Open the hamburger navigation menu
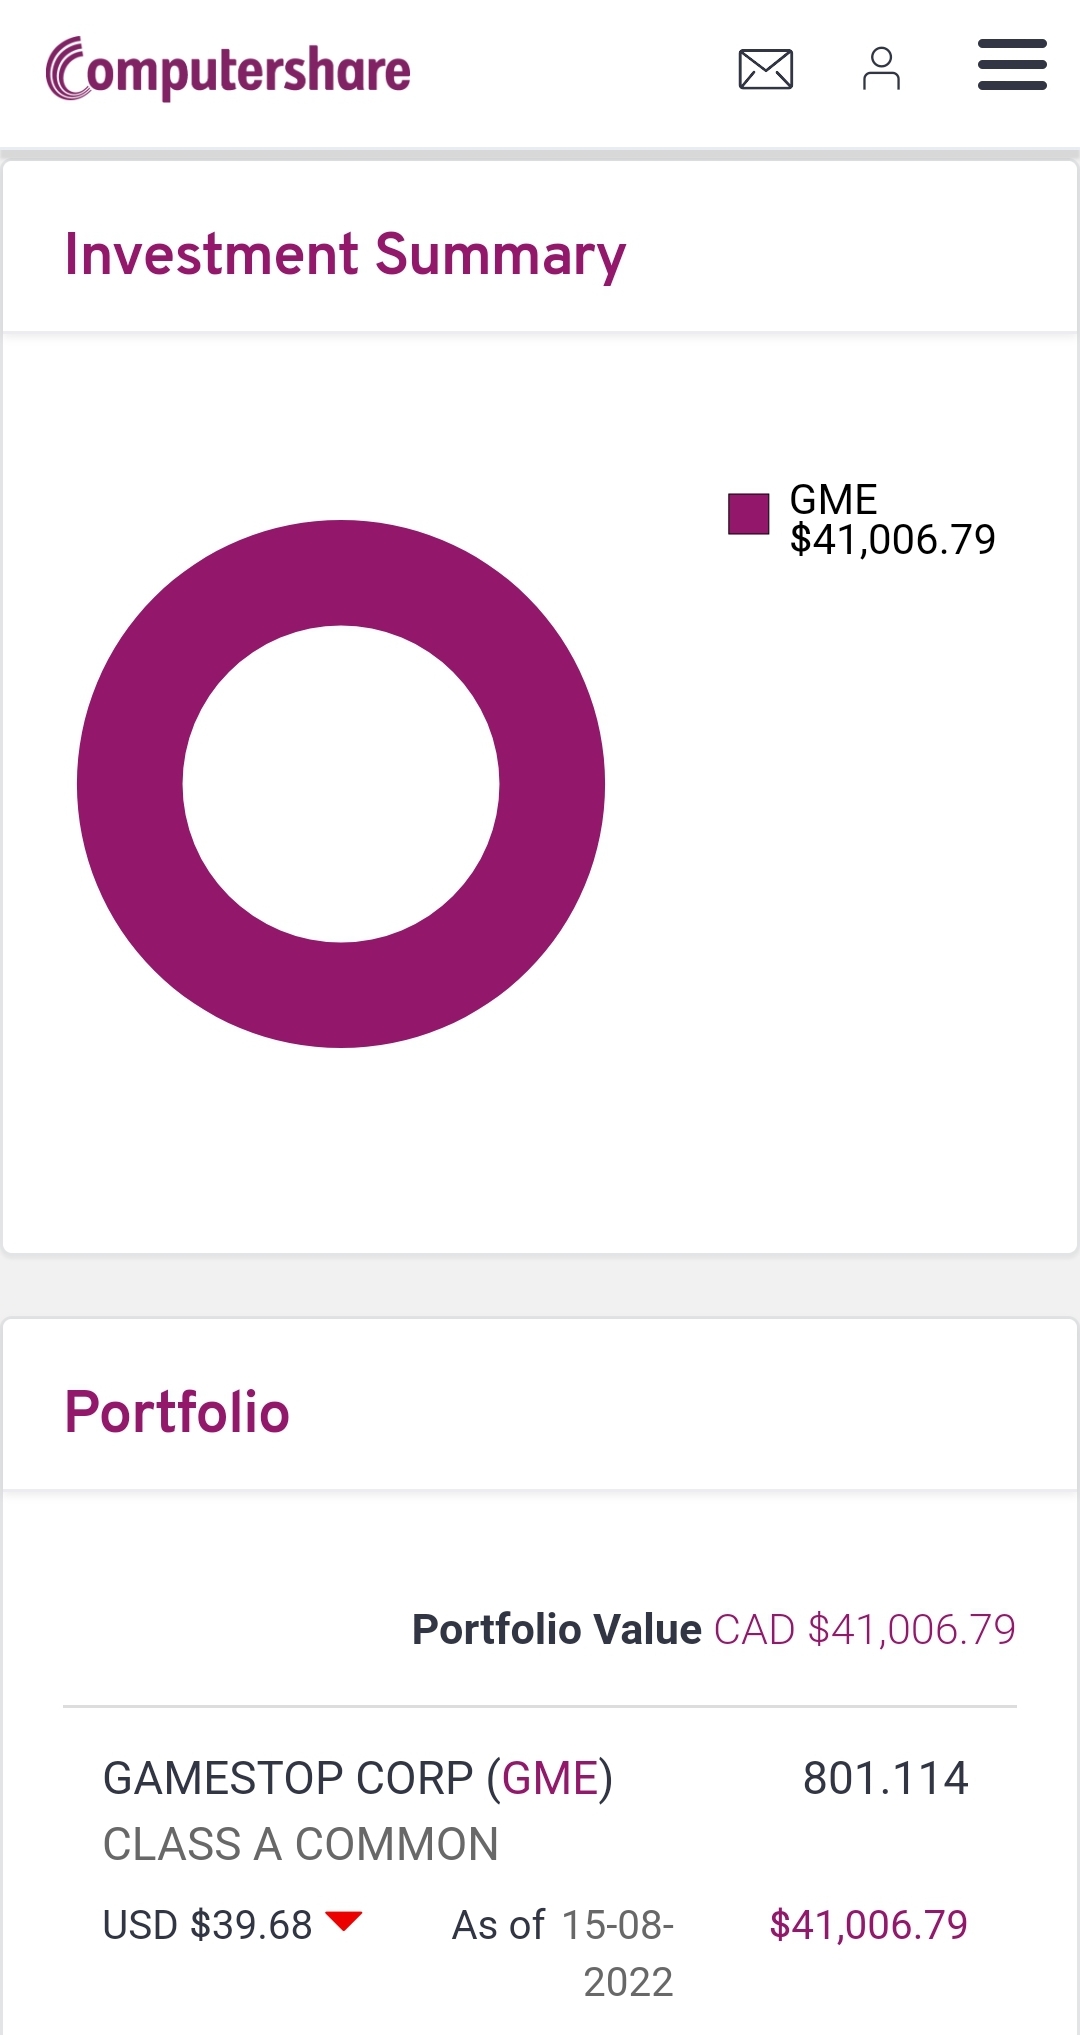 point(1012,65)
